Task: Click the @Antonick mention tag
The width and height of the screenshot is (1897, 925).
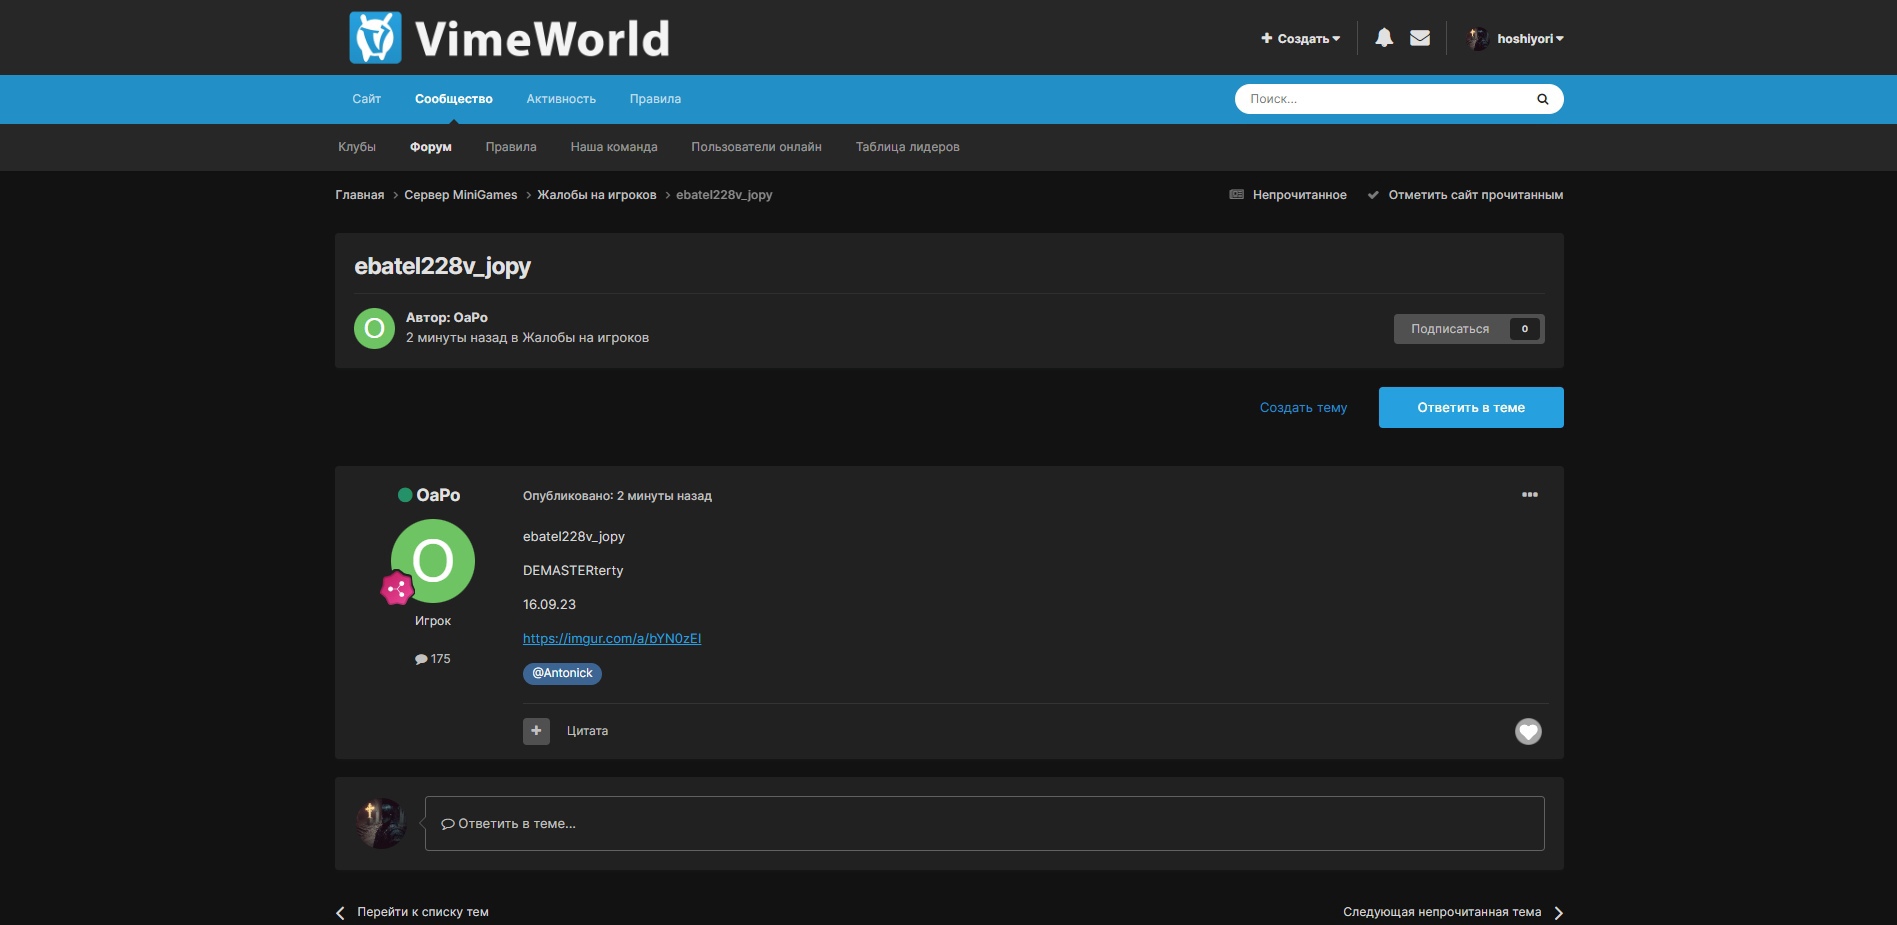Action: pos(562,673)
